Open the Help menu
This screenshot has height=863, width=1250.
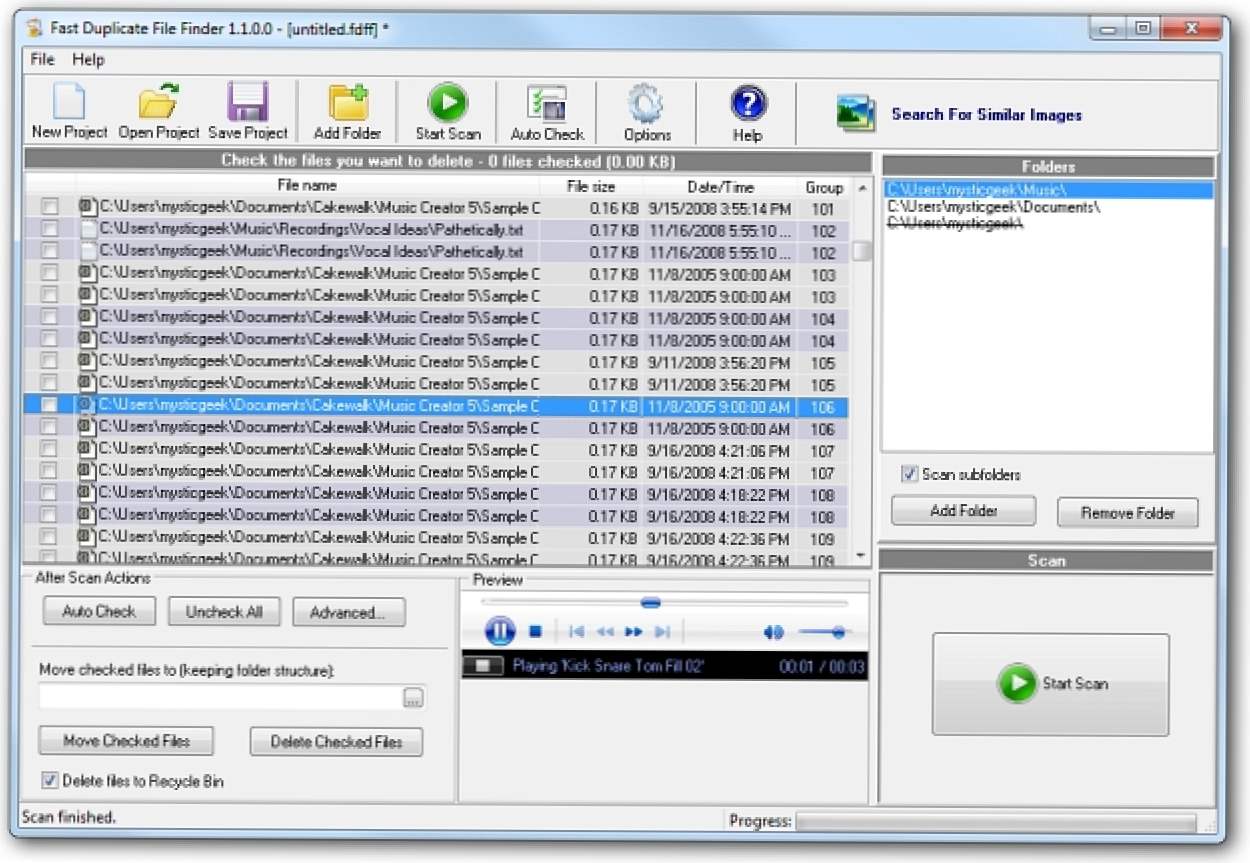pos(88,60)
